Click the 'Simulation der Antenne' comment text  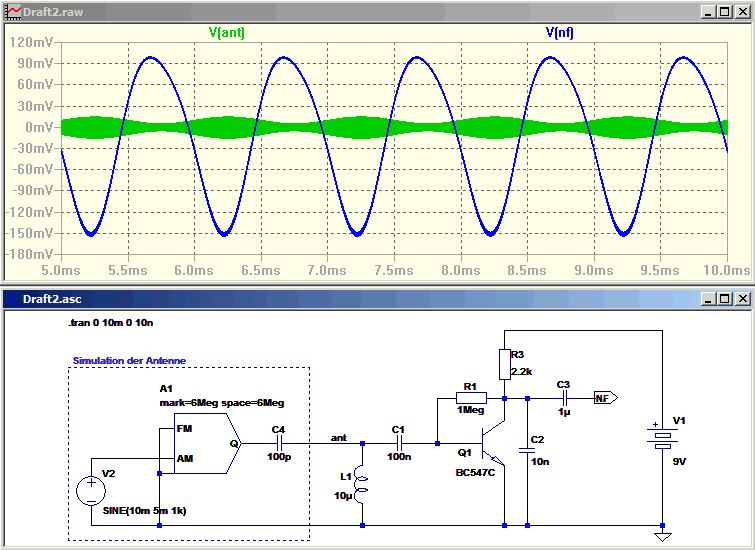[129, 360]
